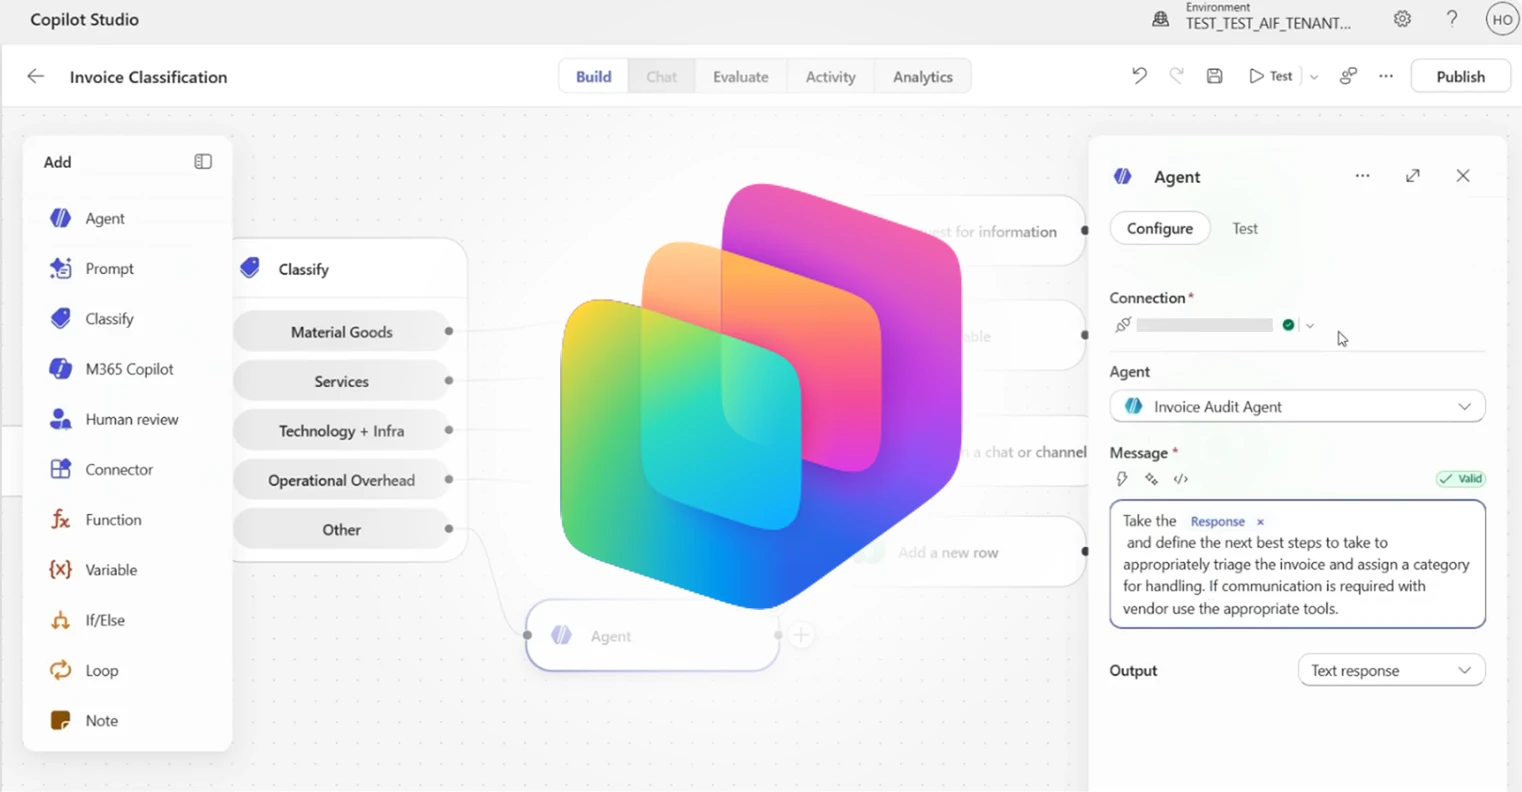Open the Invoice Audit Agent dropdown
1522x792 pixels.
1297,407
